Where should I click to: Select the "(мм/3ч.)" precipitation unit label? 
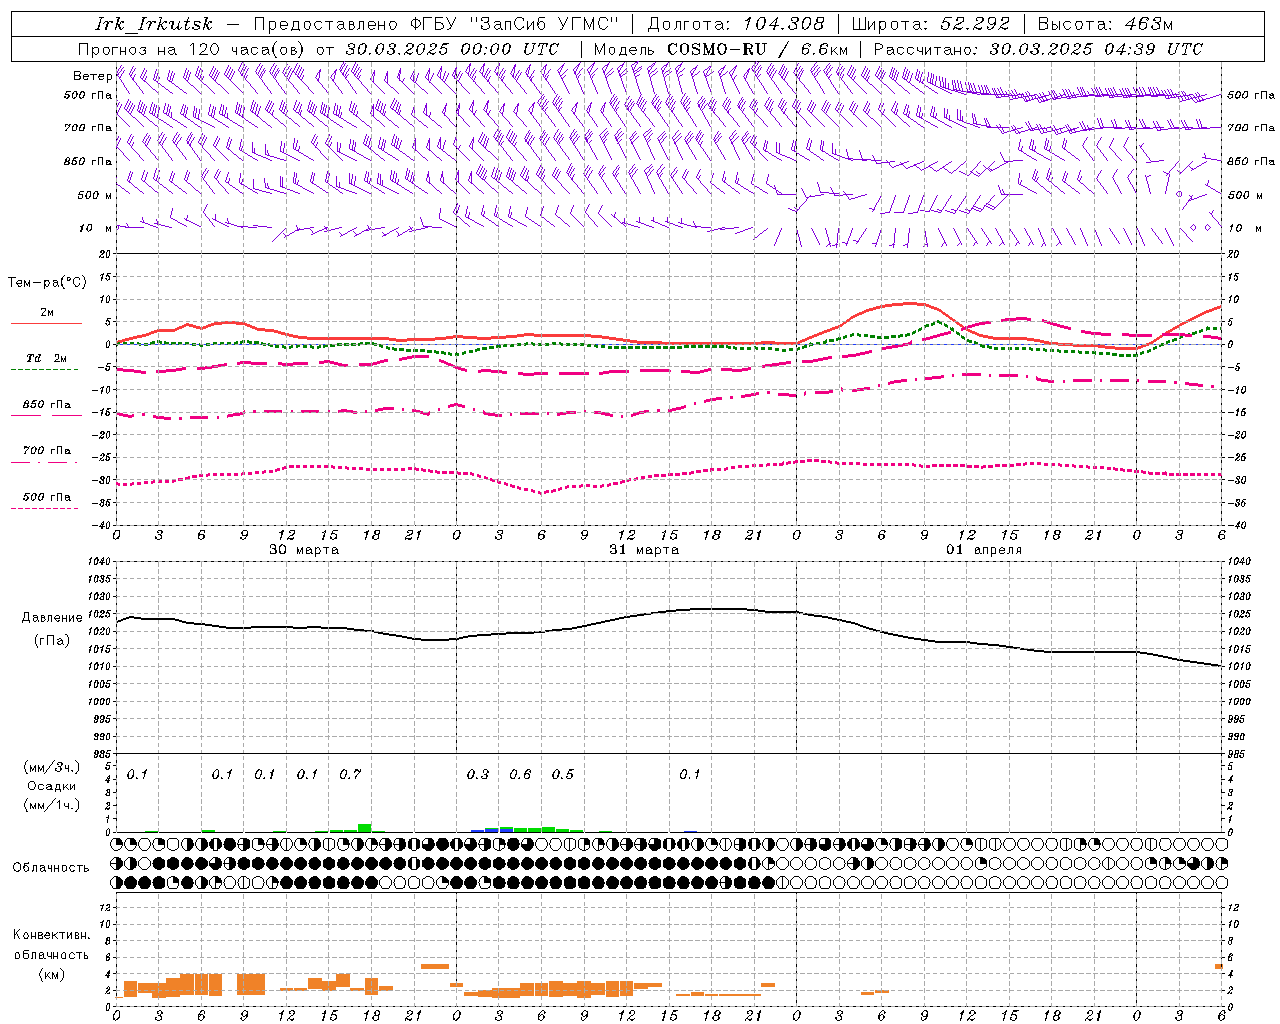point(52,767)
